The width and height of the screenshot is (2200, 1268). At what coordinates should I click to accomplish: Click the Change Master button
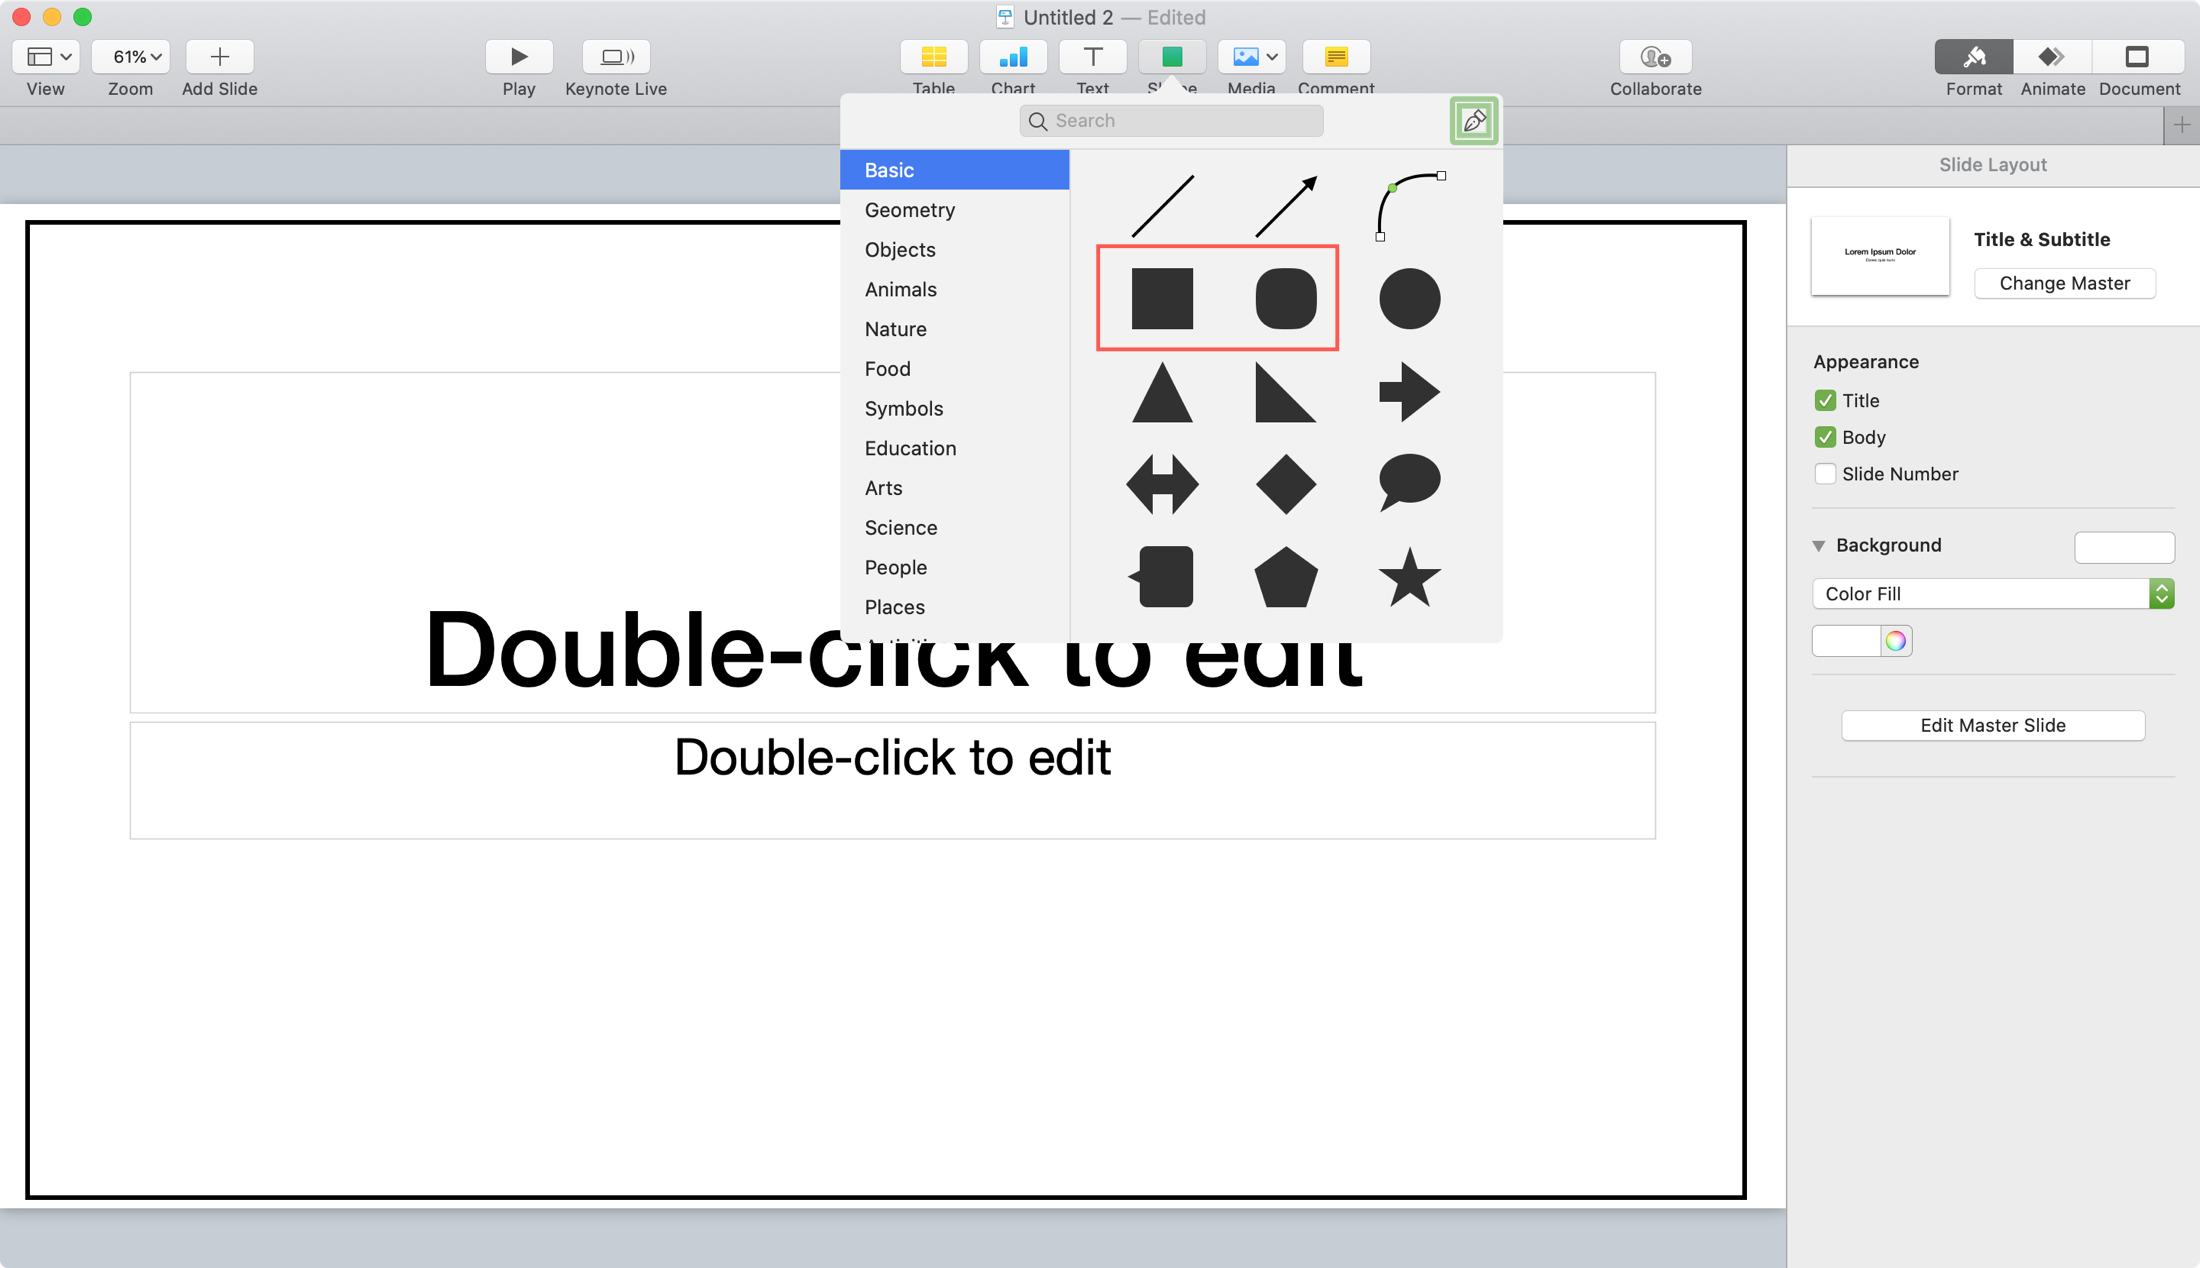coord(2066,283)
